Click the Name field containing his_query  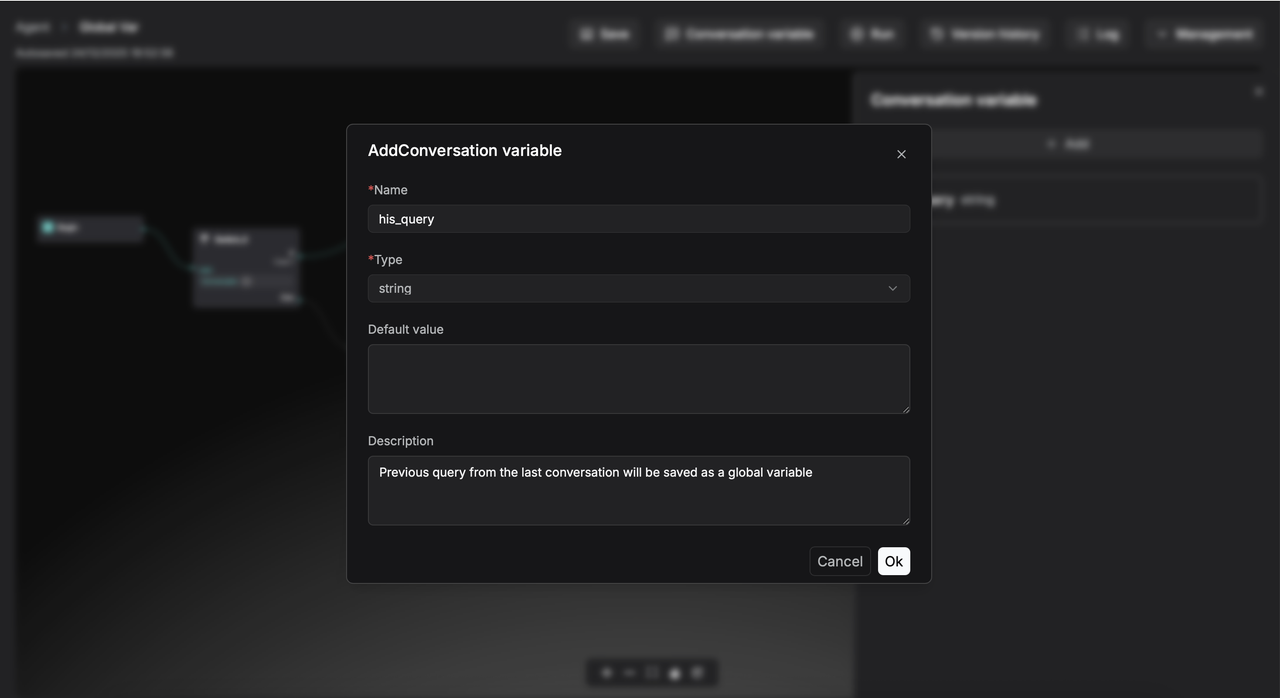[638, 219]
